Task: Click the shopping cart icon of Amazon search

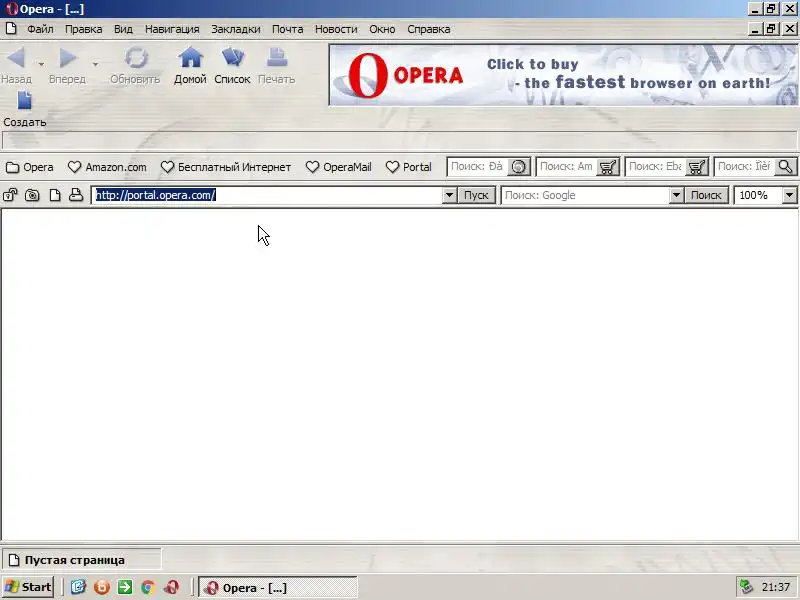Action: pyautogui.click(x=607, y=167)
